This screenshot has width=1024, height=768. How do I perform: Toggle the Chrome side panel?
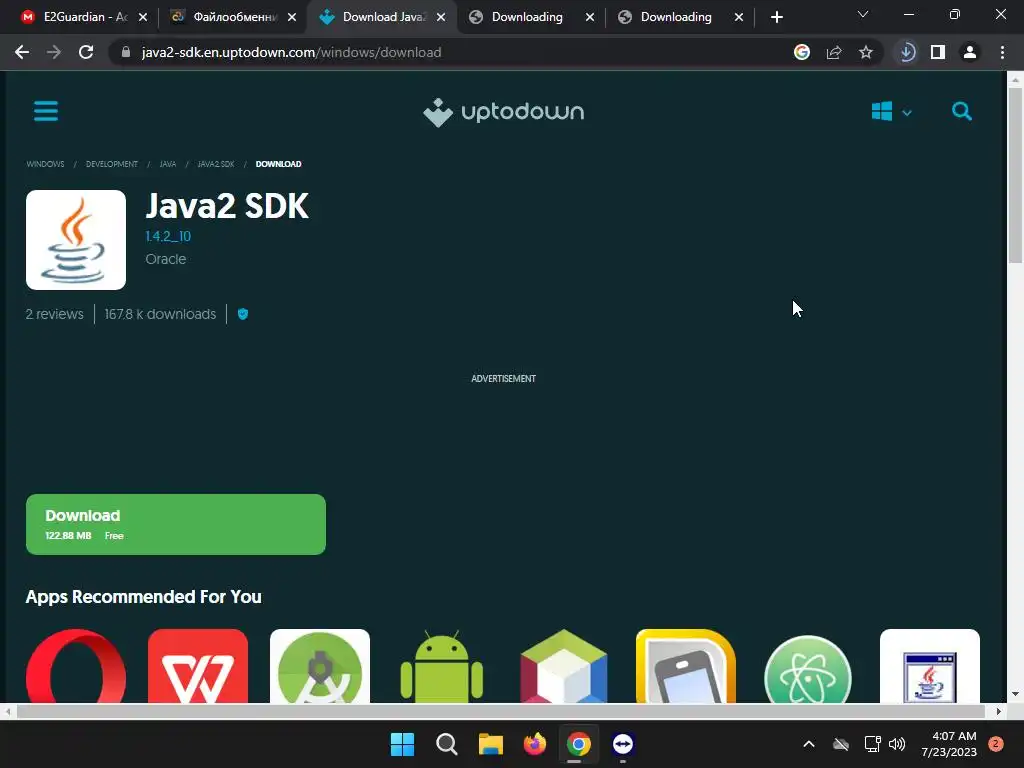tap(938, 52)
